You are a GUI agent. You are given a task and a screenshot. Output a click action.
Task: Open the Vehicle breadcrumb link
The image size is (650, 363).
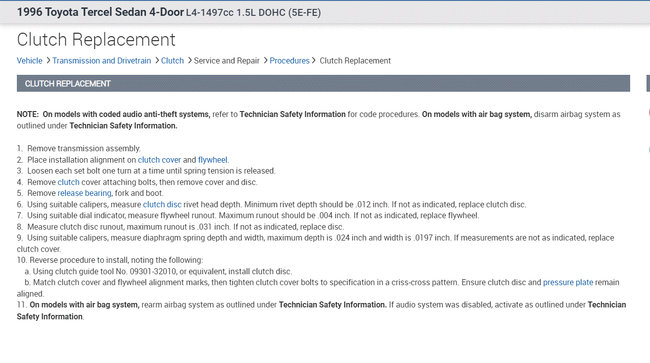29,60
